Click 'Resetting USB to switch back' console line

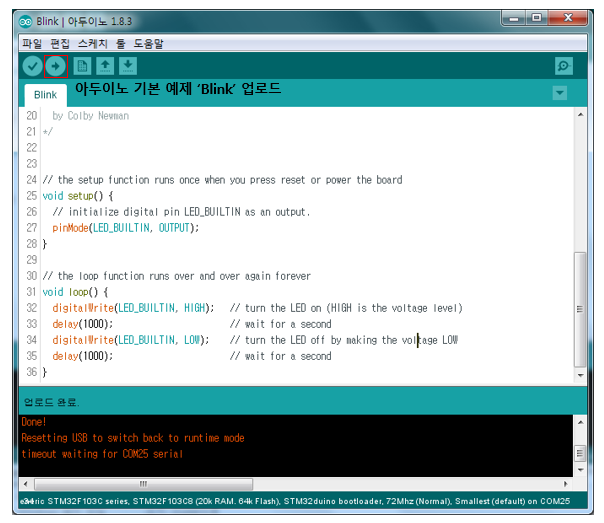tap(133, 438)
